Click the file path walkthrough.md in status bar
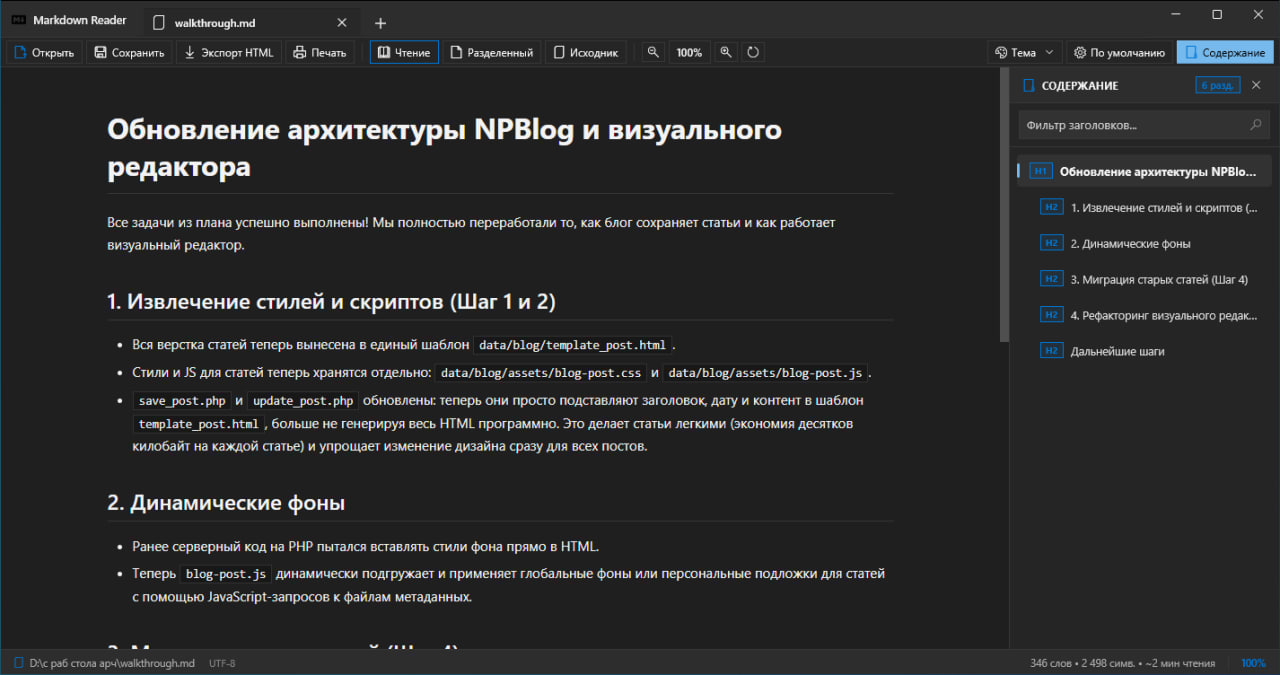 coord(112,663)
